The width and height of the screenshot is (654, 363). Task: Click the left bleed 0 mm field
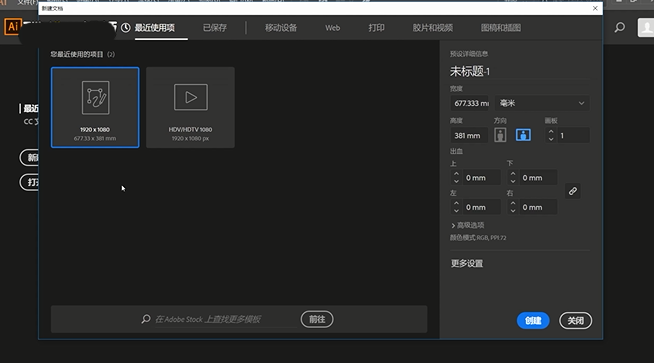(481, 207)
